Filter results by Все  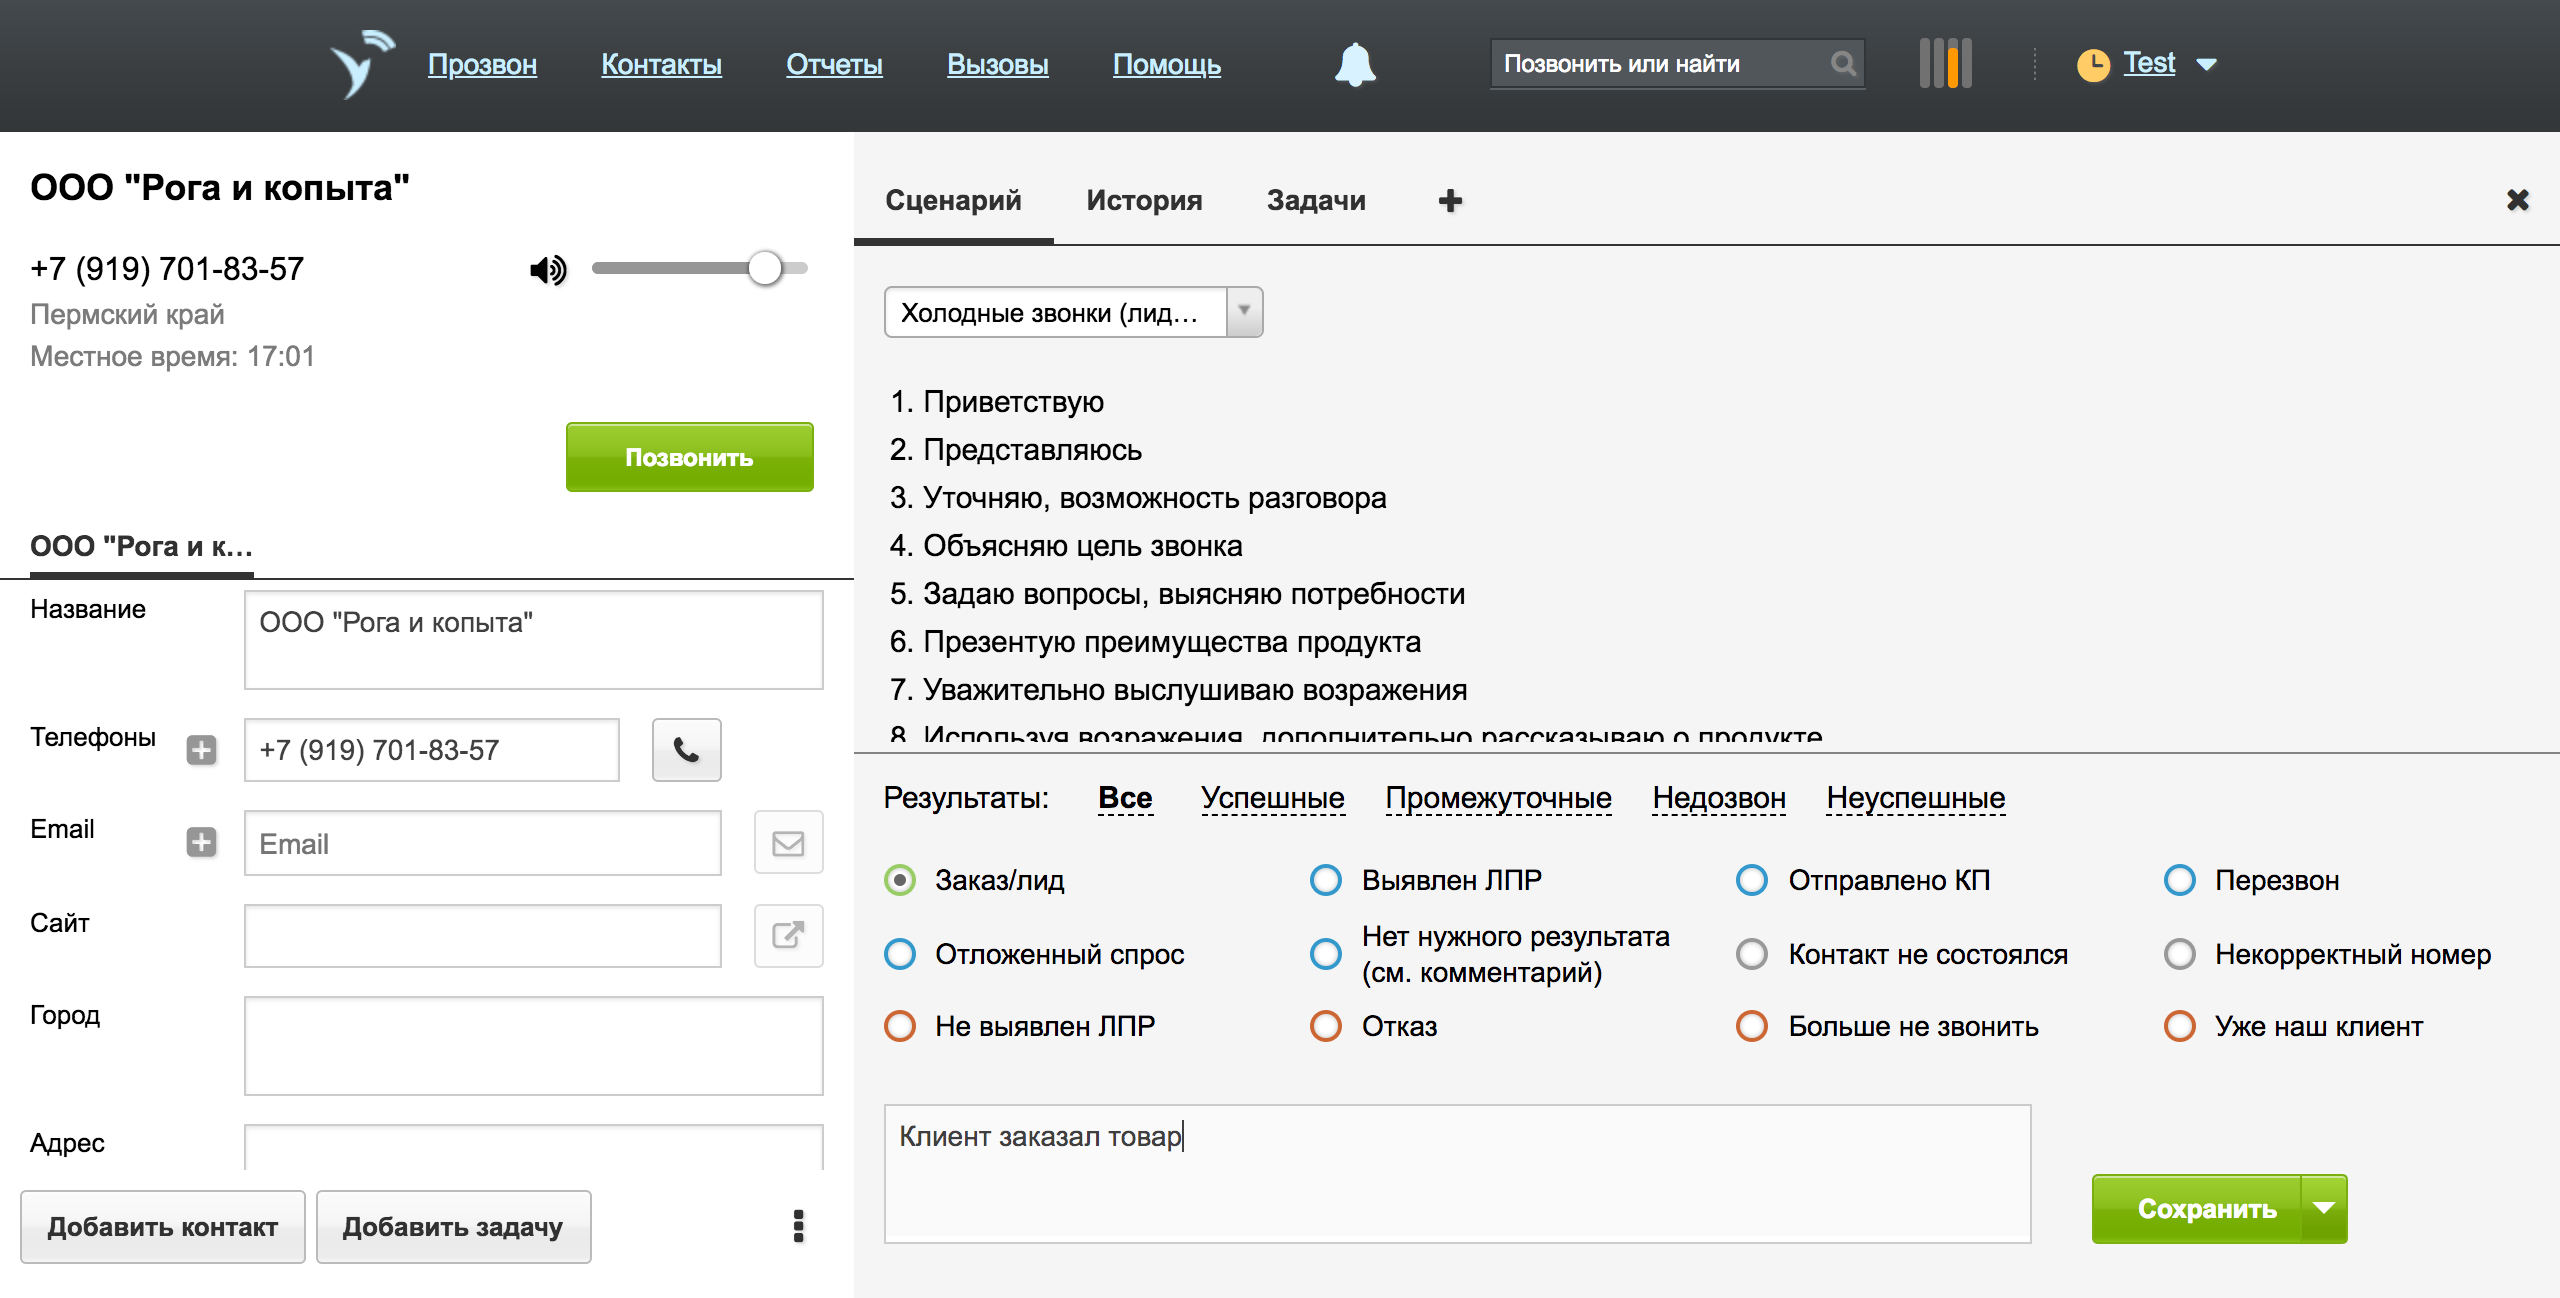pyautogui.click(x=1125, y=798)
